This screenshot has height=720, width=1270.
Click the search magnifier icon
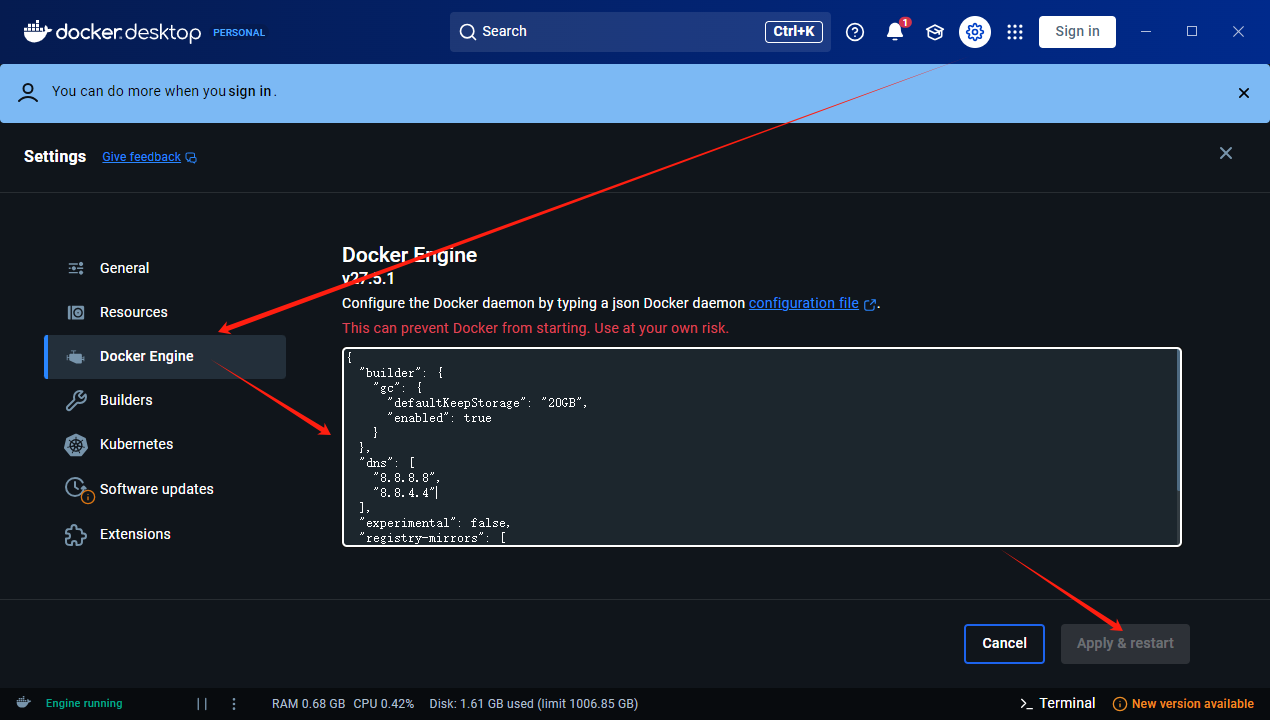pos(467,32)
